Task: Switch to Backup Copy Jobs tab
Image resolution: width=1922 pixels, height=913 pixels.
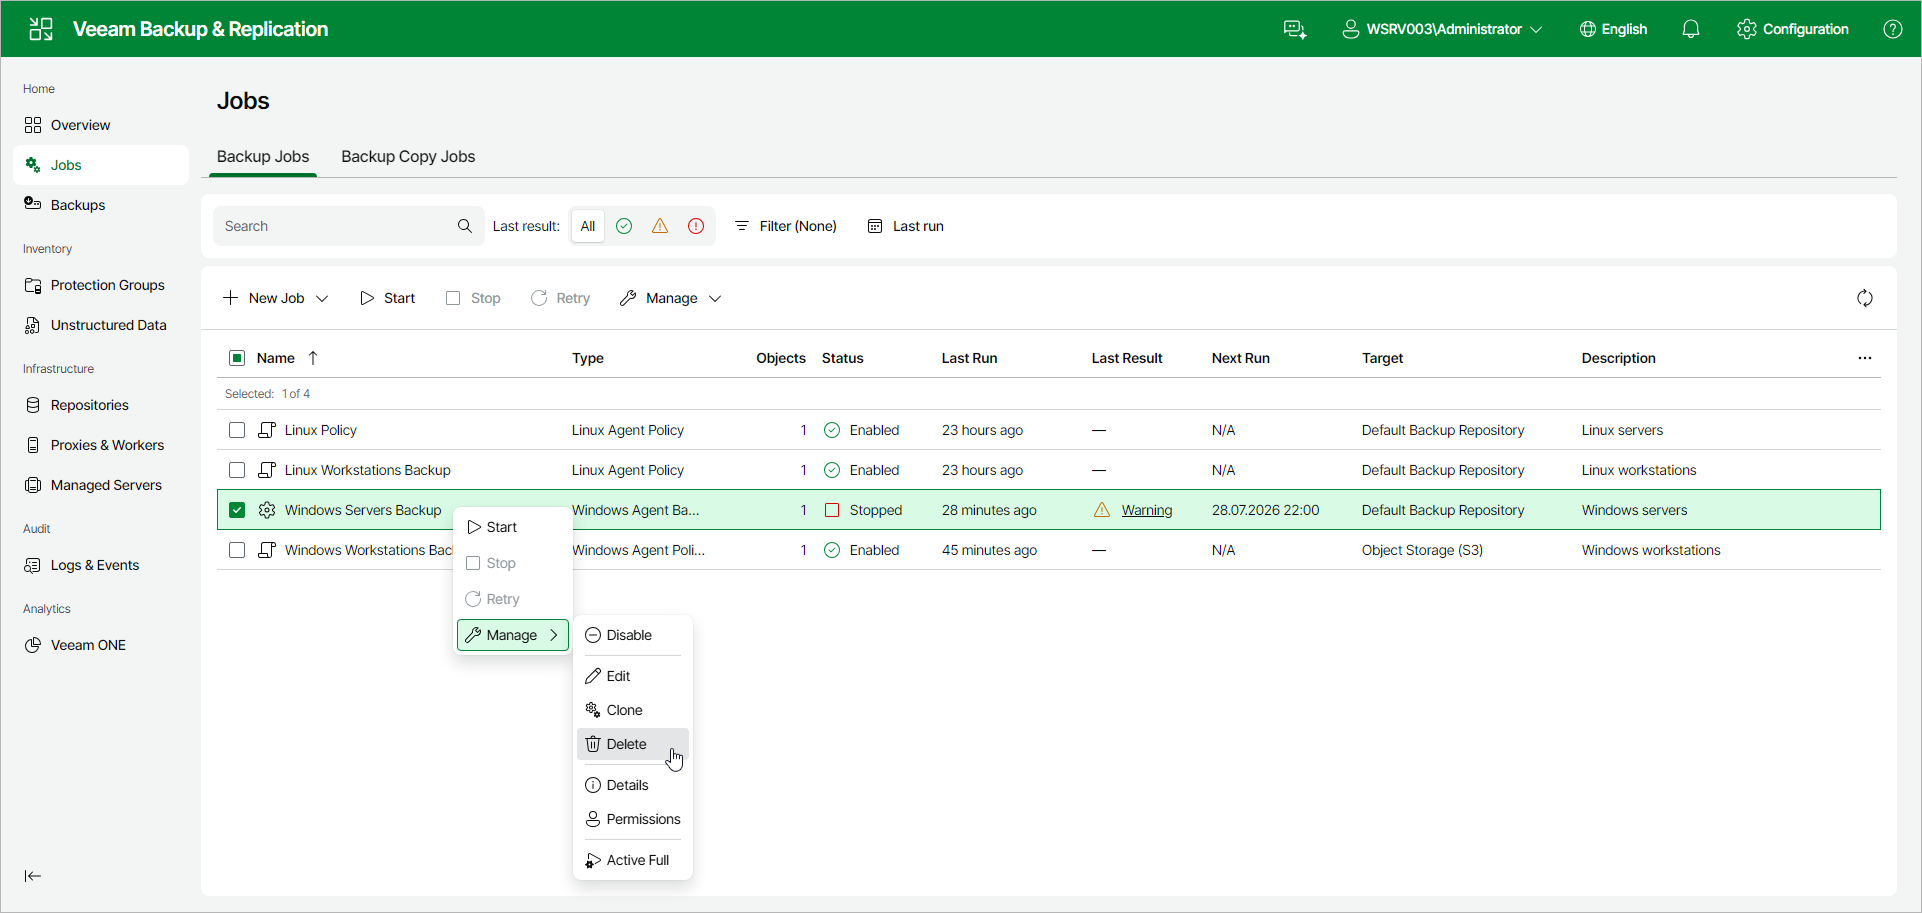Action: click(x=408, y=157)
